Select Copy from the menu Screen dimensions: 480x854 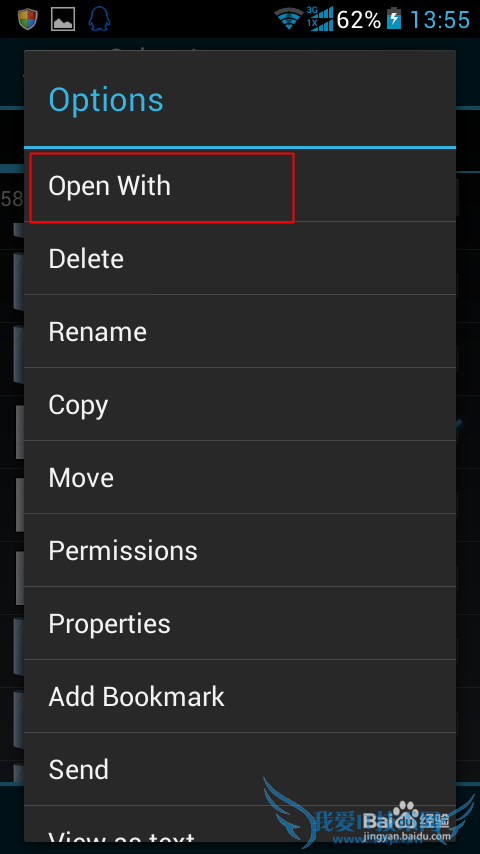[x=240, y=404]
